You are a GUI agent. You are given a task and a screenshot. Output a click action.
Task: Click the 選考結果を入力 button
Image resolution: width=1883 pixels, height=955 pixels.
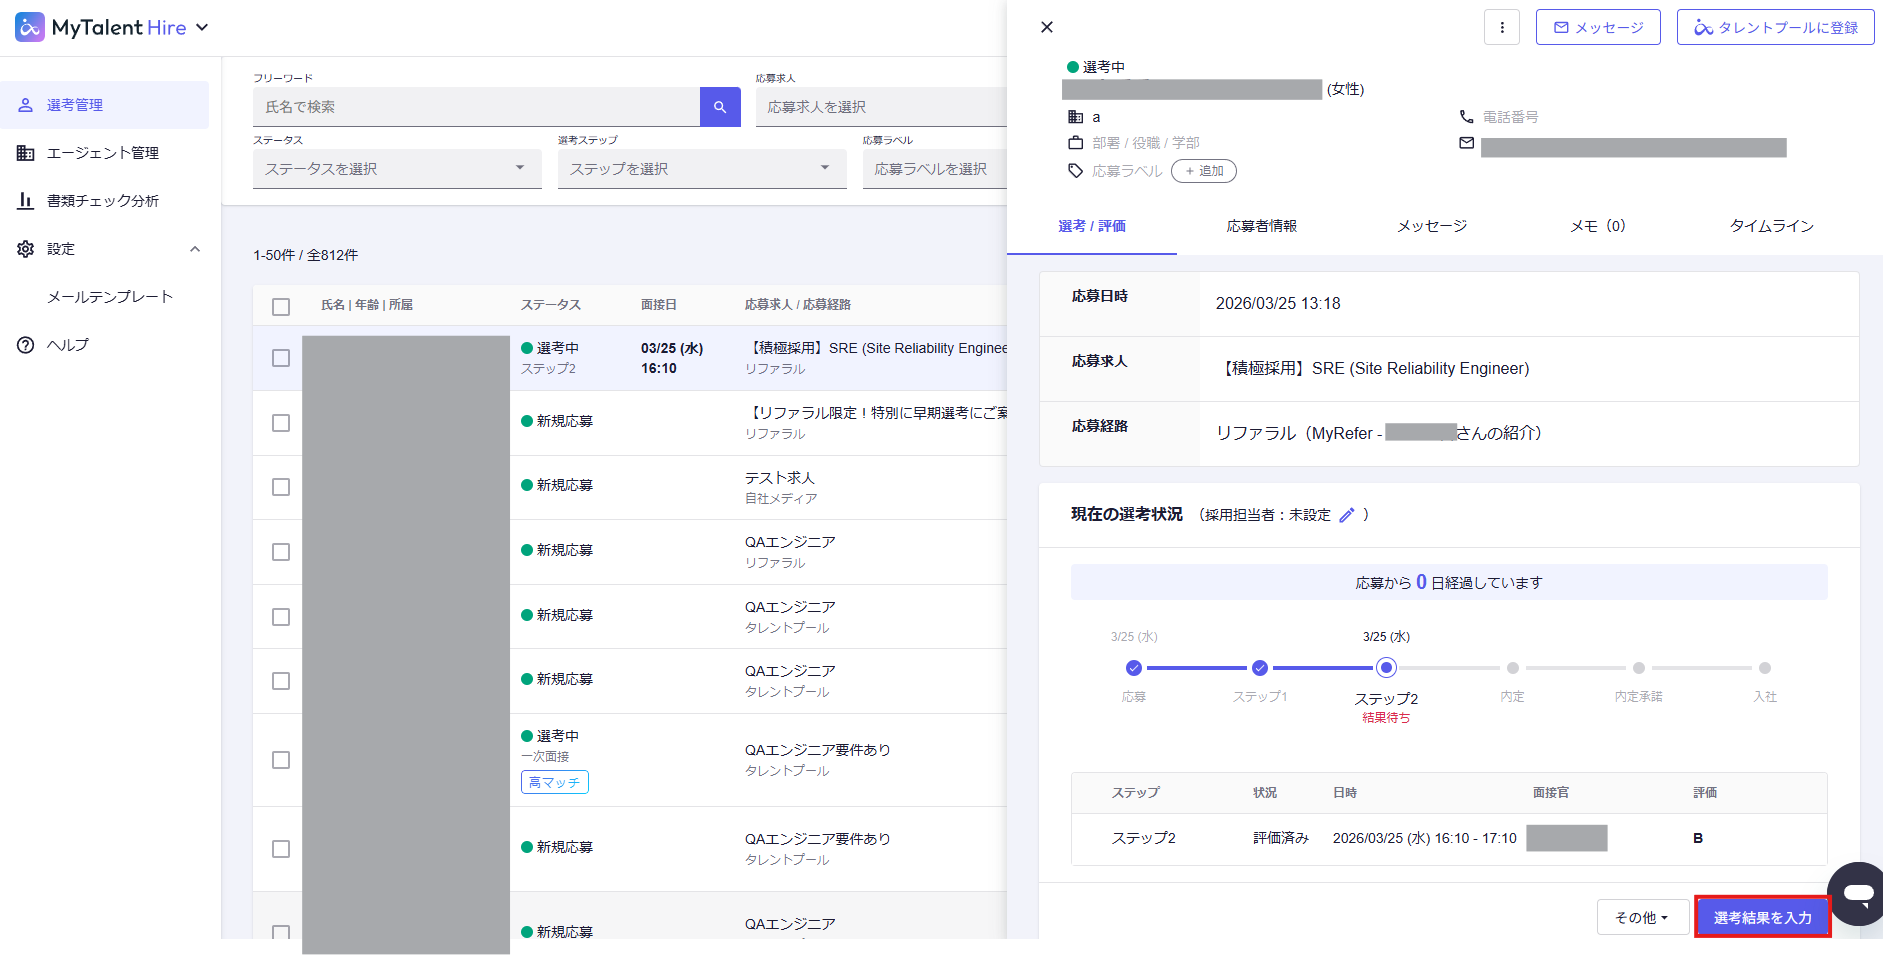click(x=1762, y=917)
